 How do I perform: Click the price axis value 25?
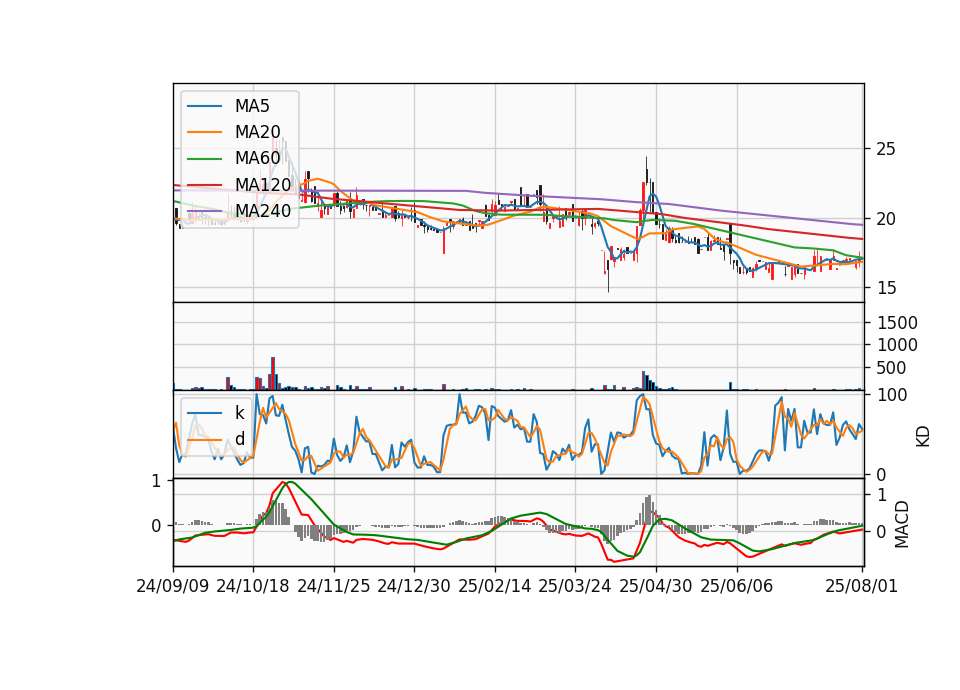pos(886,149)
